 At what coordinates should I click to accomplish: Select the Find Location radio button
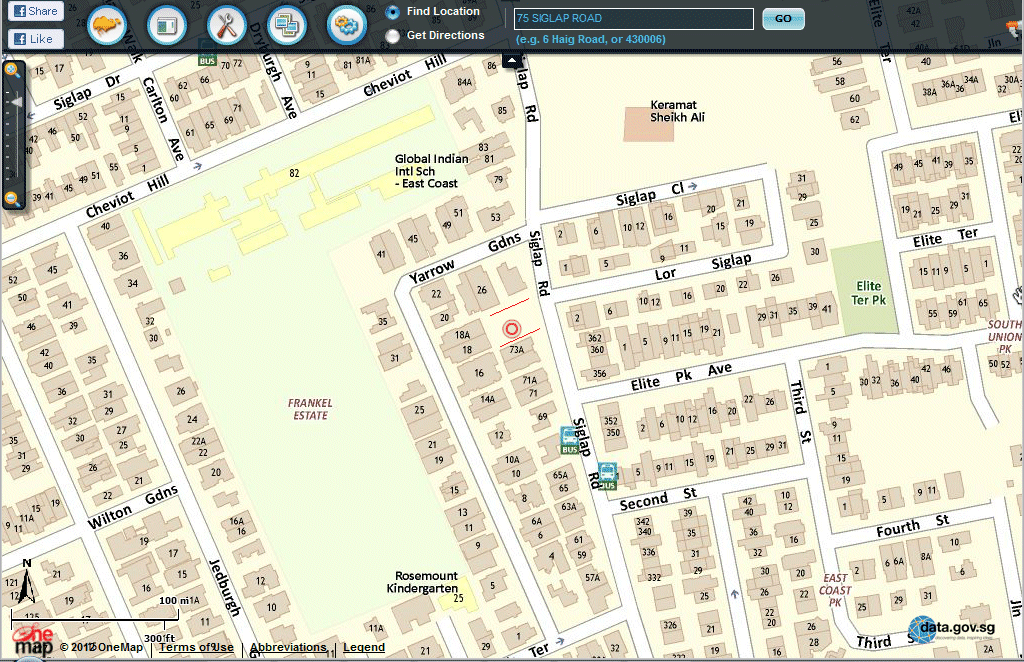[393, 12]
